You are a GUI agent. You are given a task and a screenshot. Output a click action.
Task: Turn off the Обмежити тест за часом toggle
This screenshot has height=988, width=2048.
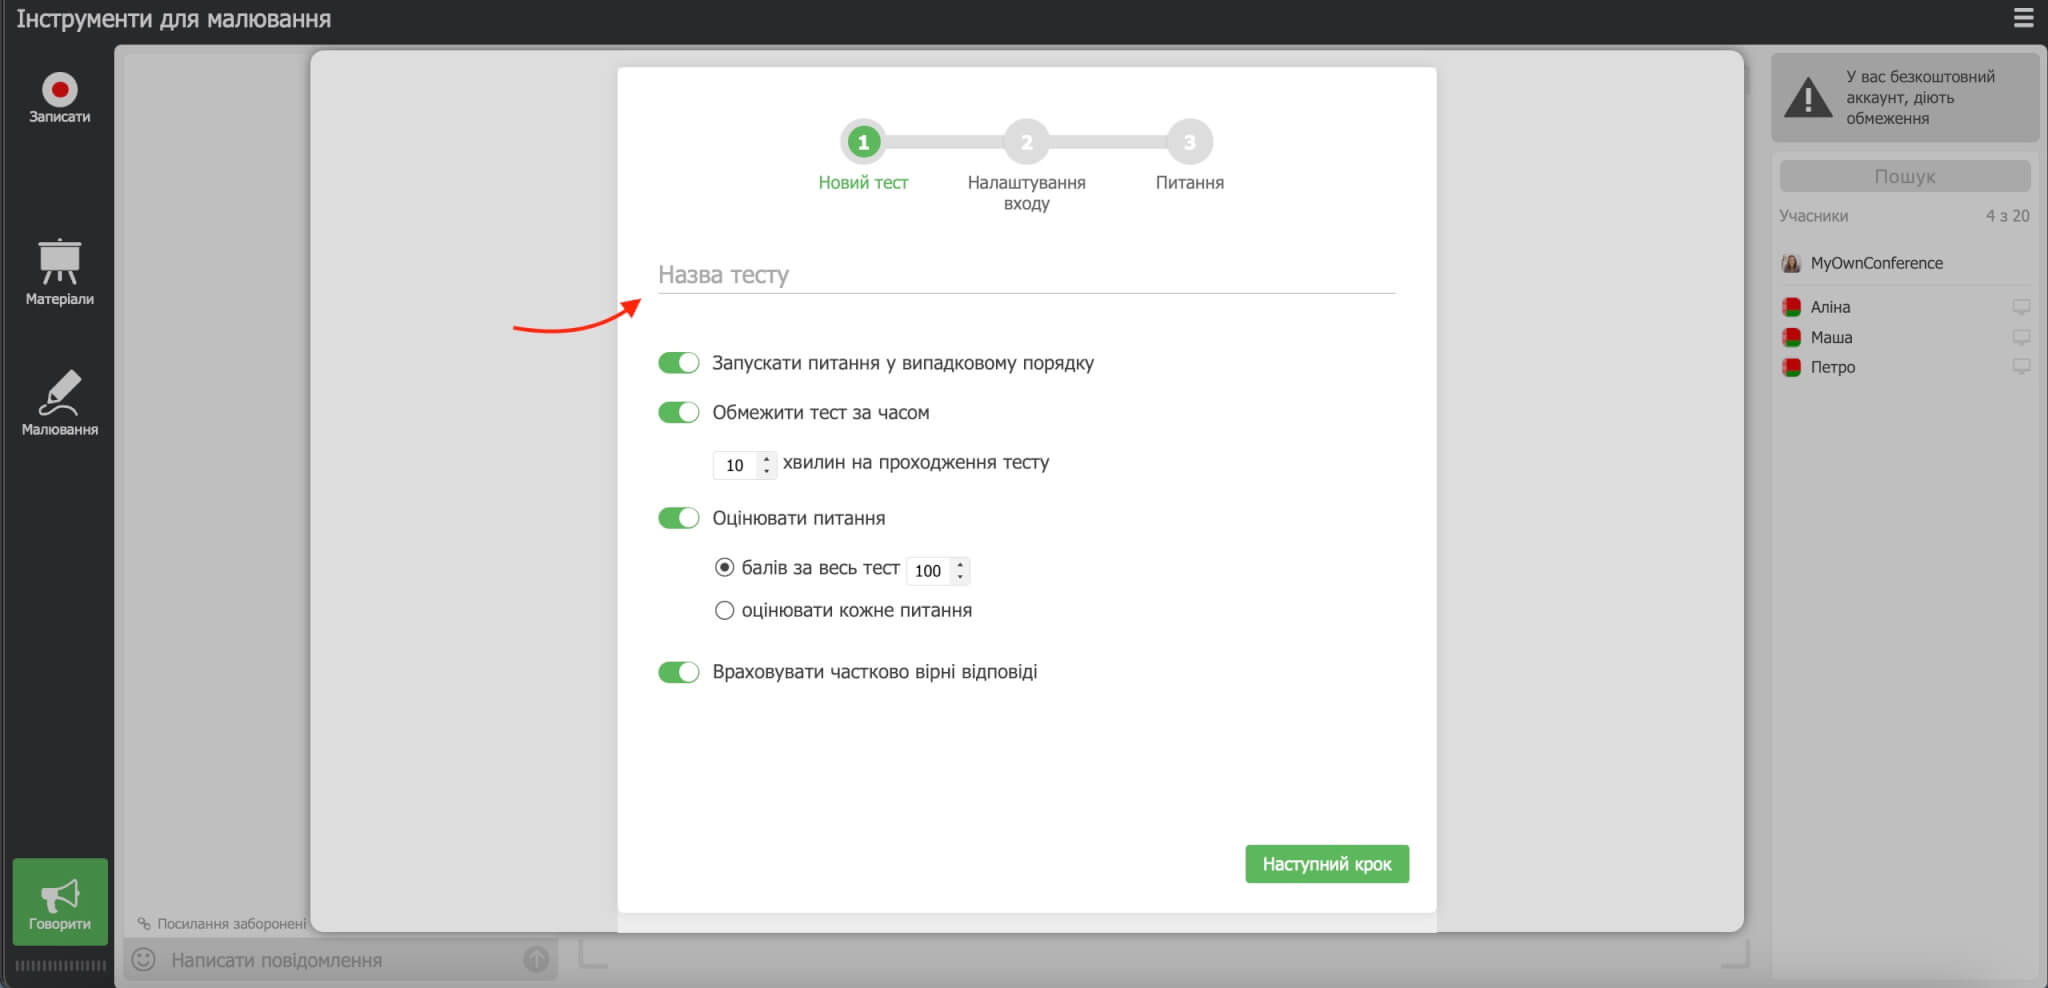[679, 411]
